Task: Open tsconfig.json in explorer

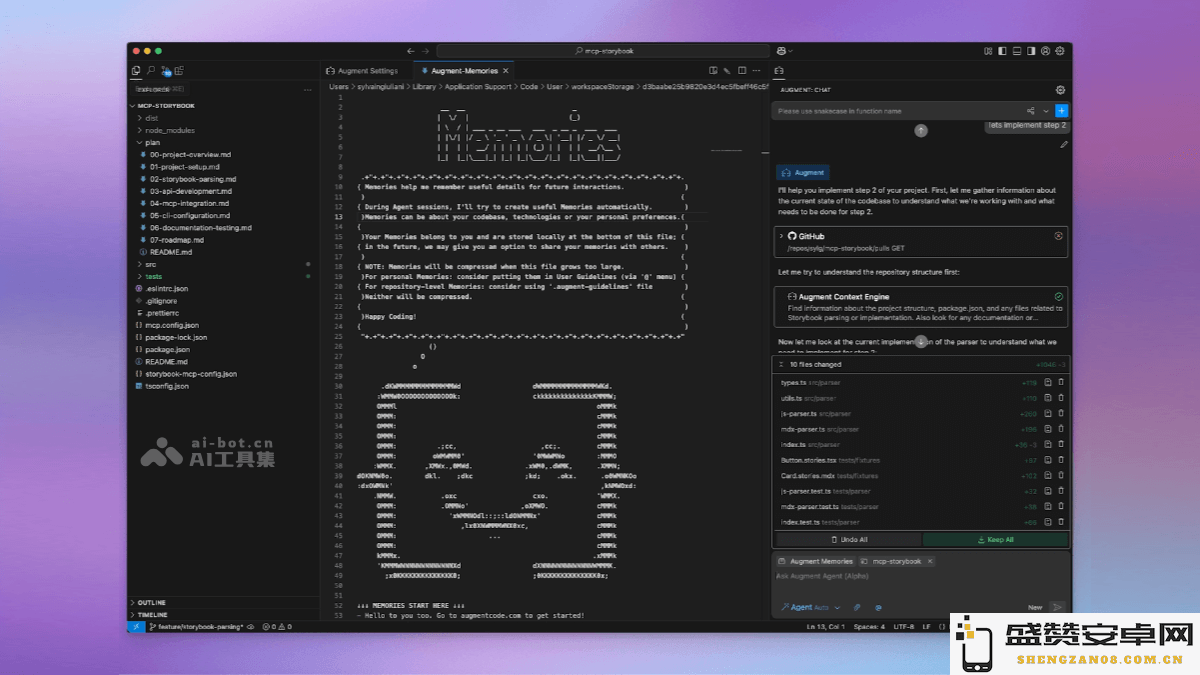Action: click(167, 385)
